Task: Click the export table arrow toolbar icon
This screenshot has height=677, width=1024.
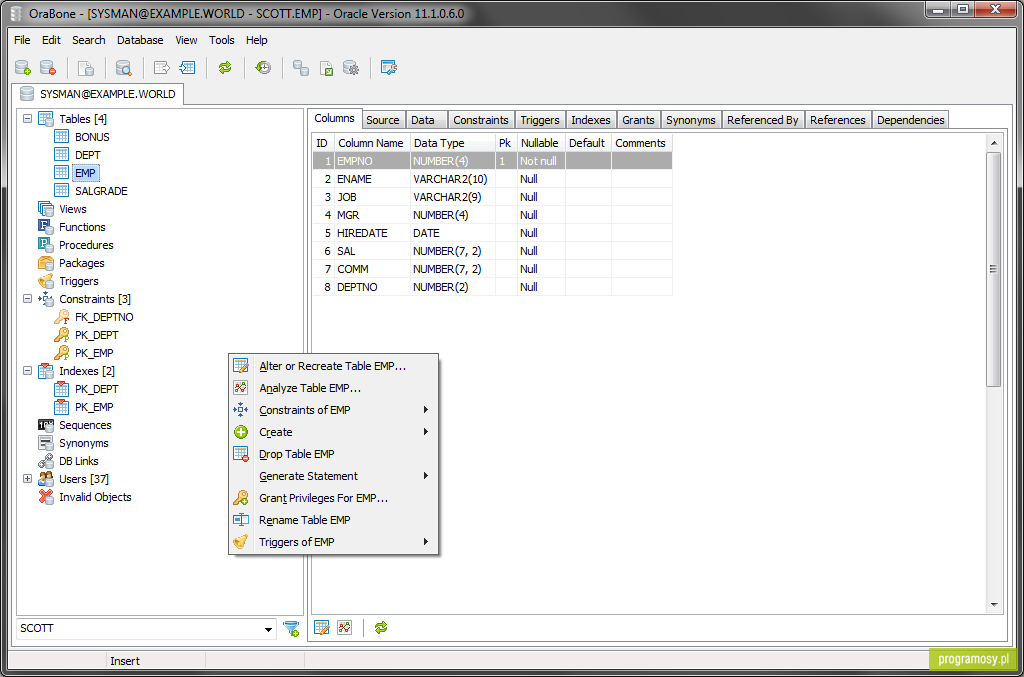Action: click(x=162, y=67)
